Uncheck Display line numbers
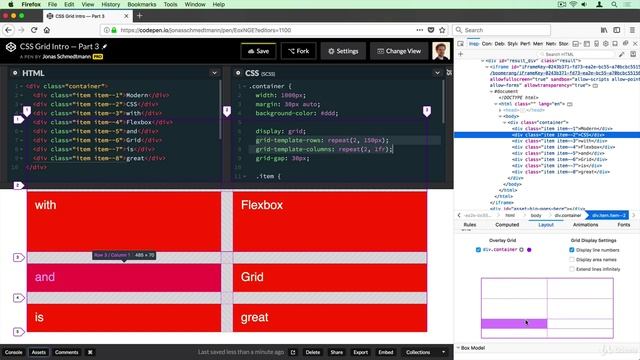 [x=572, y=250]
